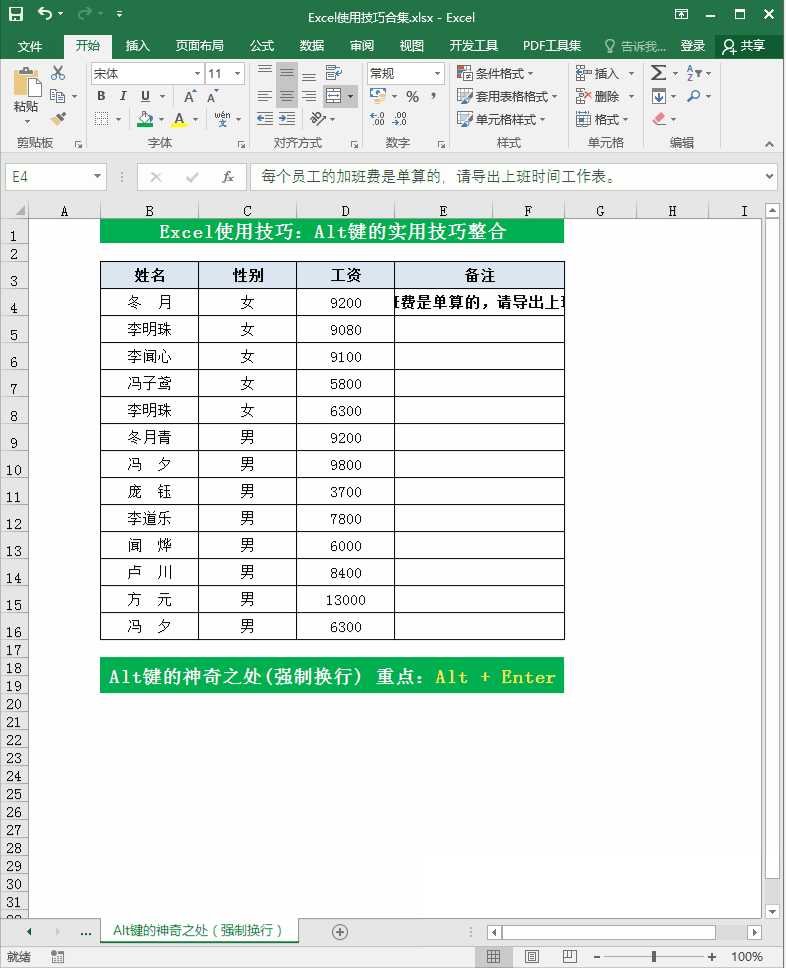786x968 pixels.
Task: Click the Paste clipboard icon
Action: pyautogui.click(x=26, y=82)
